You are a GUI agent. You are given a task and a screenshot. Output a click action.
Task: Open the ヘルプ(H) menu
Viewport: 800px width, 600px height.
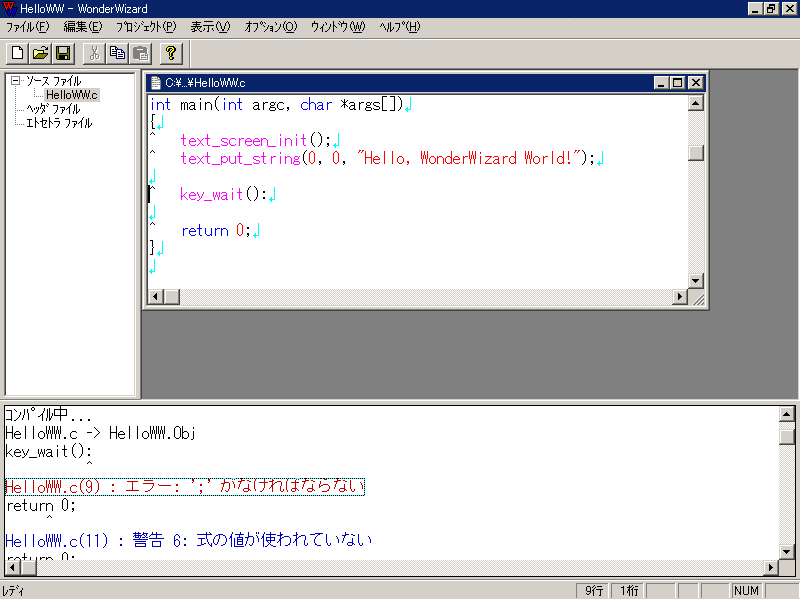pos(399,27)
